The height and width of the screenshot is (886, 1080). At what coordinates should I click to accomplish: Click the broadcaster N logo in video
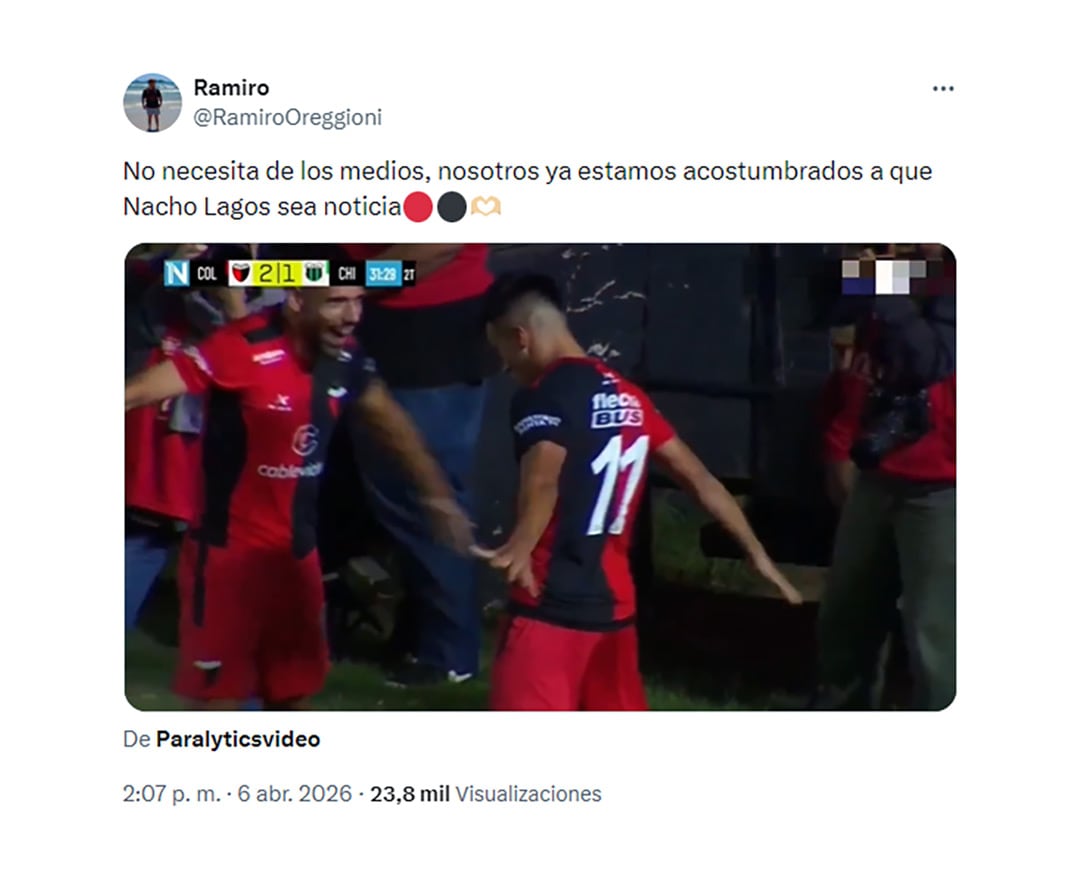coord(176,274)
